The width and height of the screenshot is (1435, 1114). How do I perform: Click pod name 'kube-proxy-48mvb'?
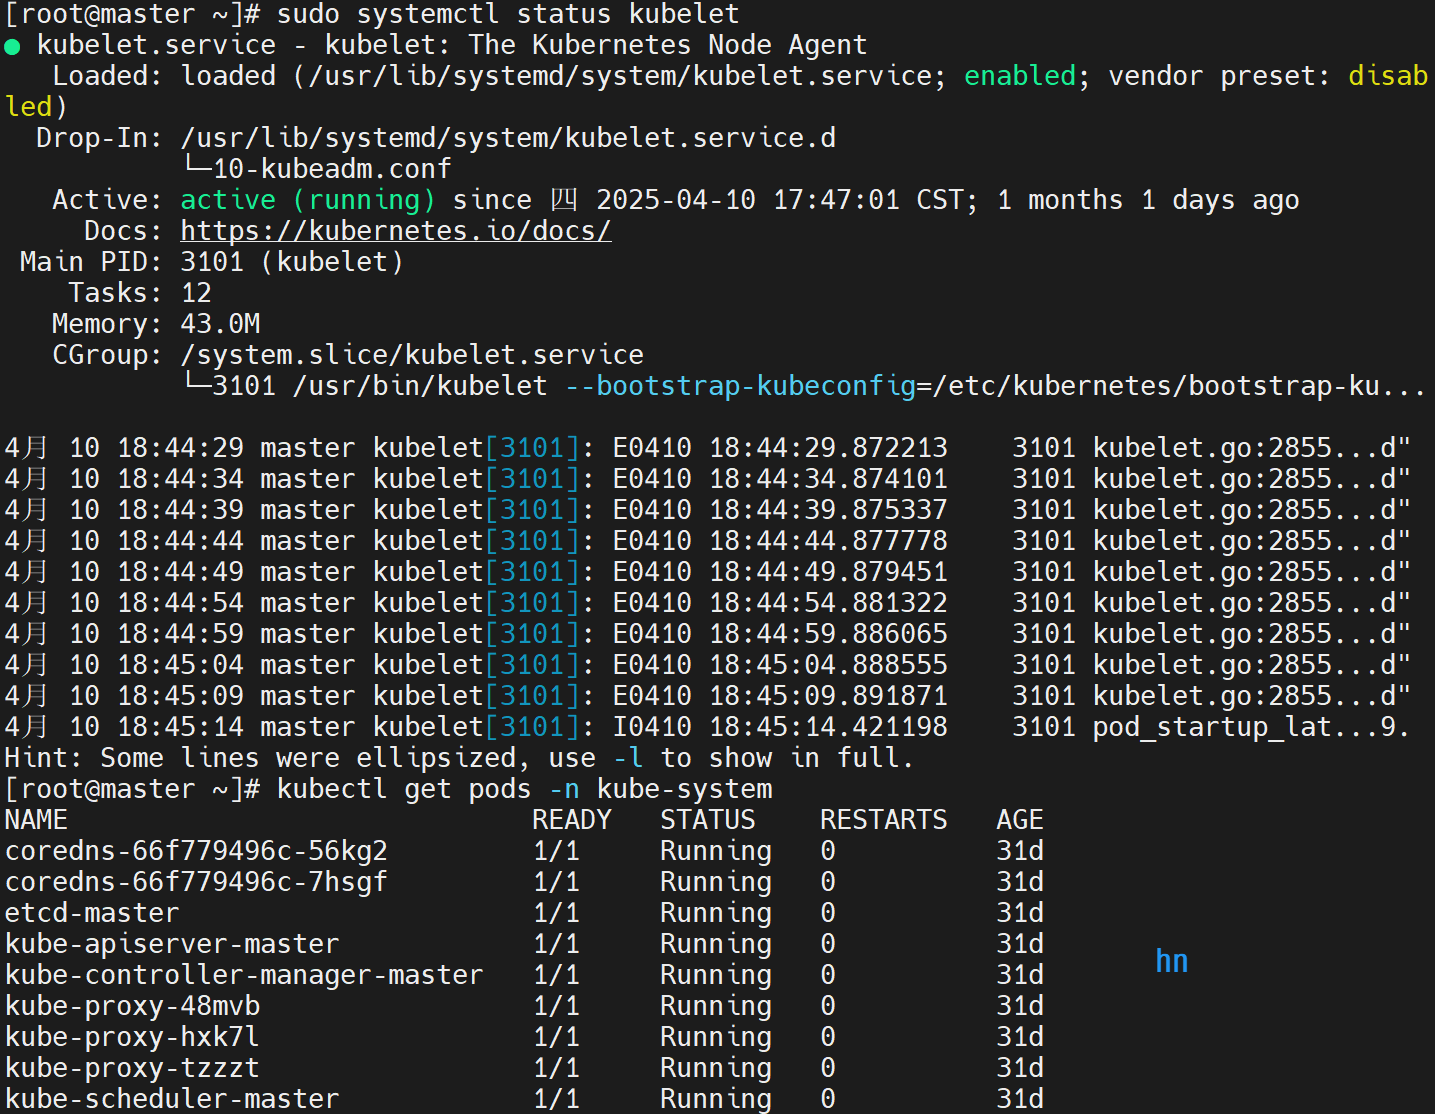pyautogui.click(x=132, y=1005)
